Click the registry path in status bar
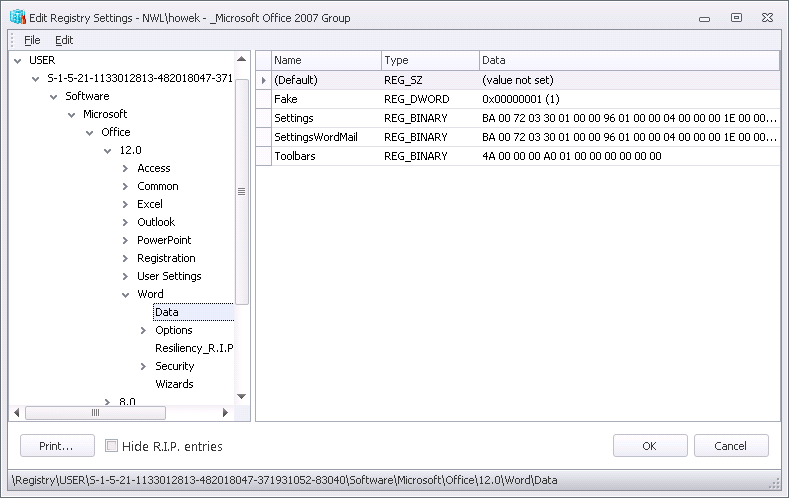Image resolution: width=789 pixels, height=498 pixels. (285, 480)
